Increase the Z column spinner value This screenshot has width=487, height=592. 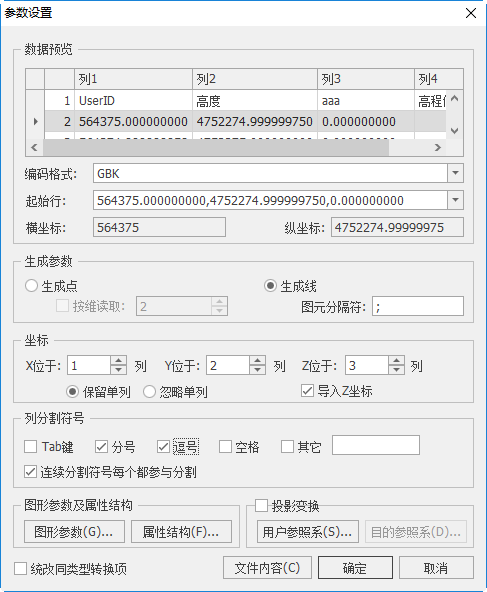(x=396, y=361)
